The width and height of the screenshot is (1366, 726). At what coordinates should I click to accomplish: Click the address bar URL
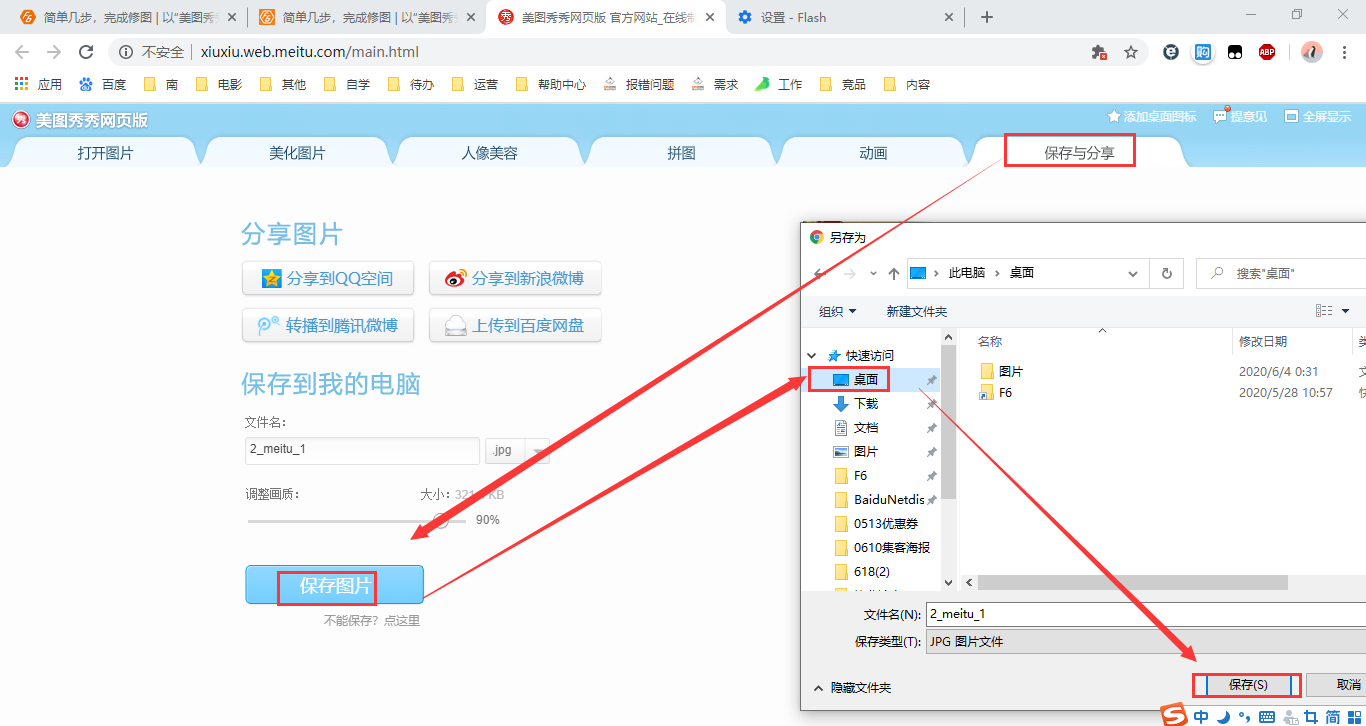click(310, 52)
